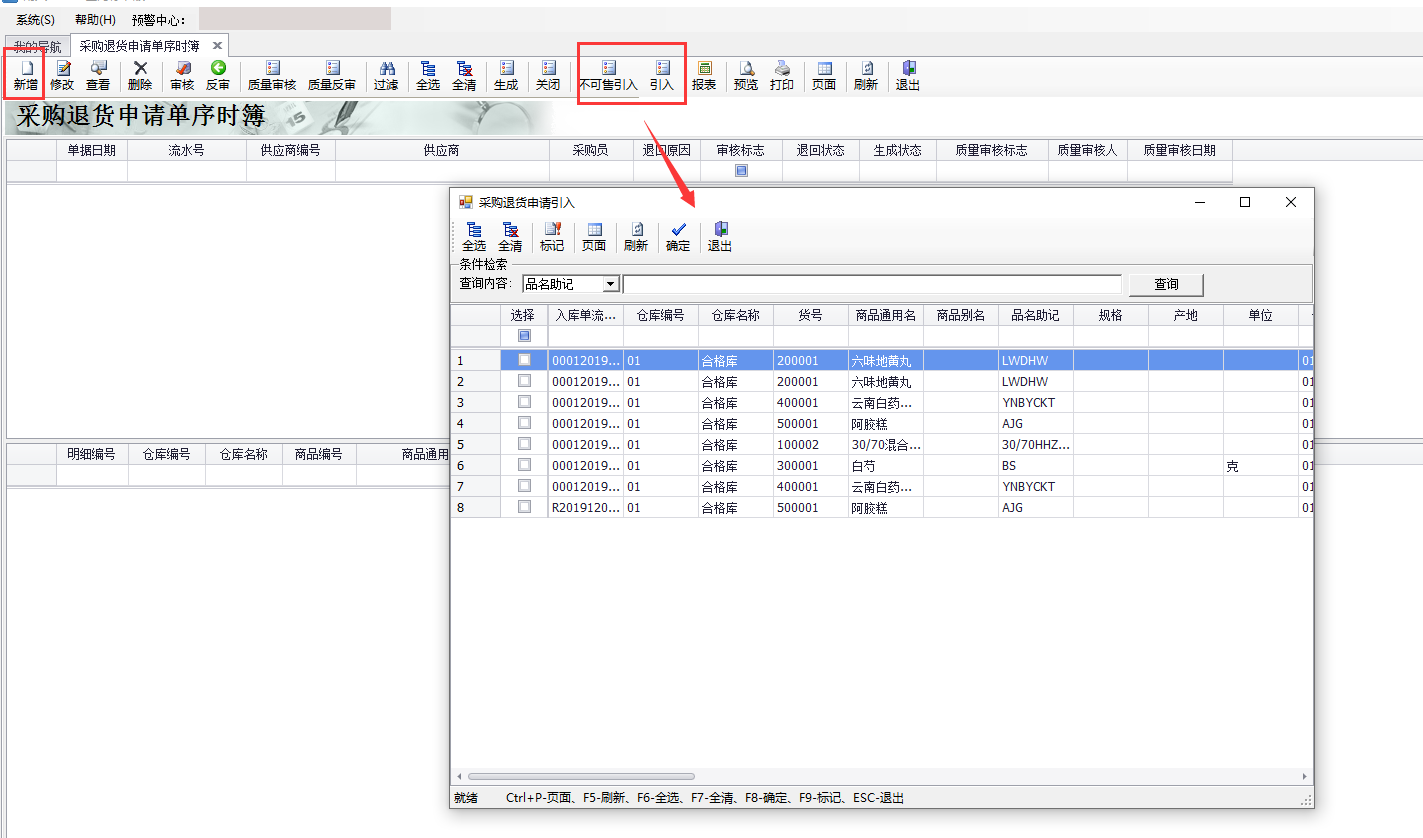Open the 查询内容 品名助记 dropdown
This screenshot has height=838, width=1423.
point(611,284)
